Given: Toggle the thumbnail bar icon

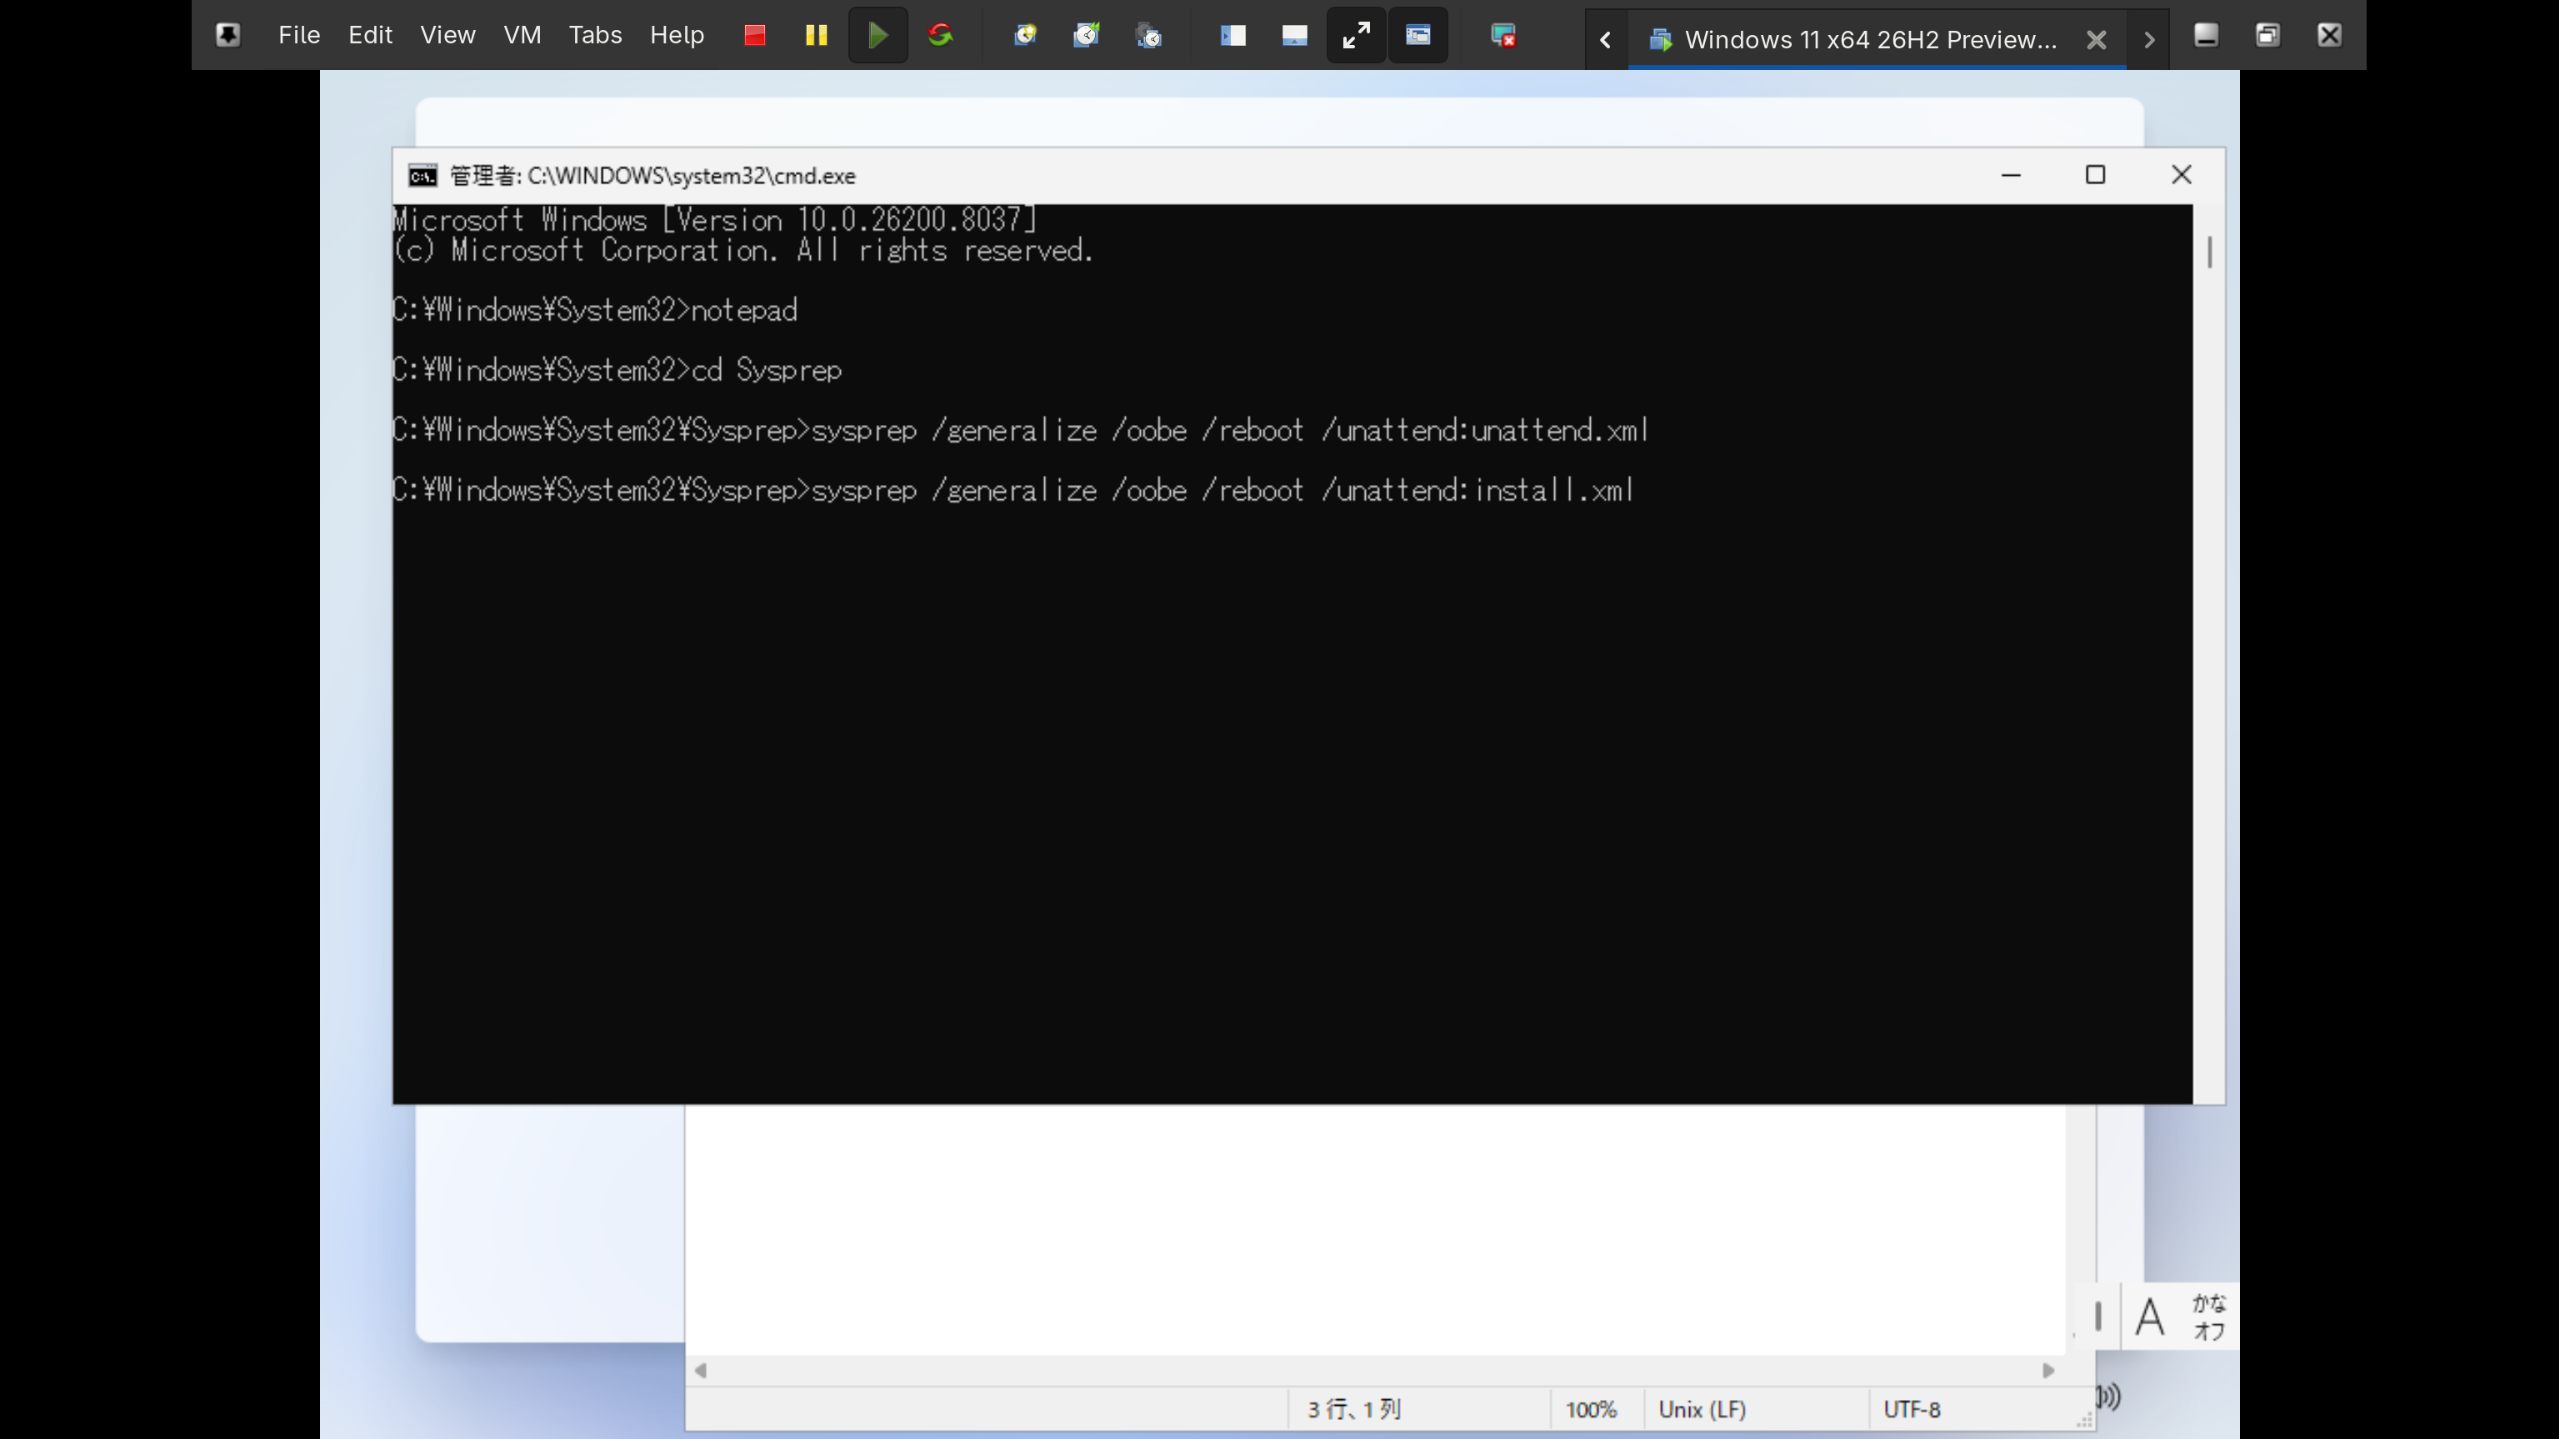Looking at the screenshot, I should pos(1295,35).
